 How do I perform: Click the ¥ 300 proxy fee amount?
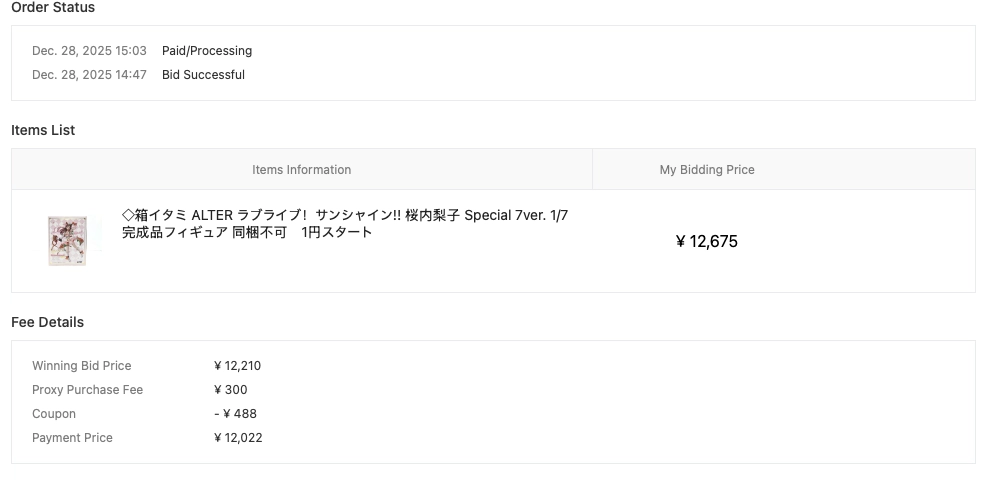(230, 390)
